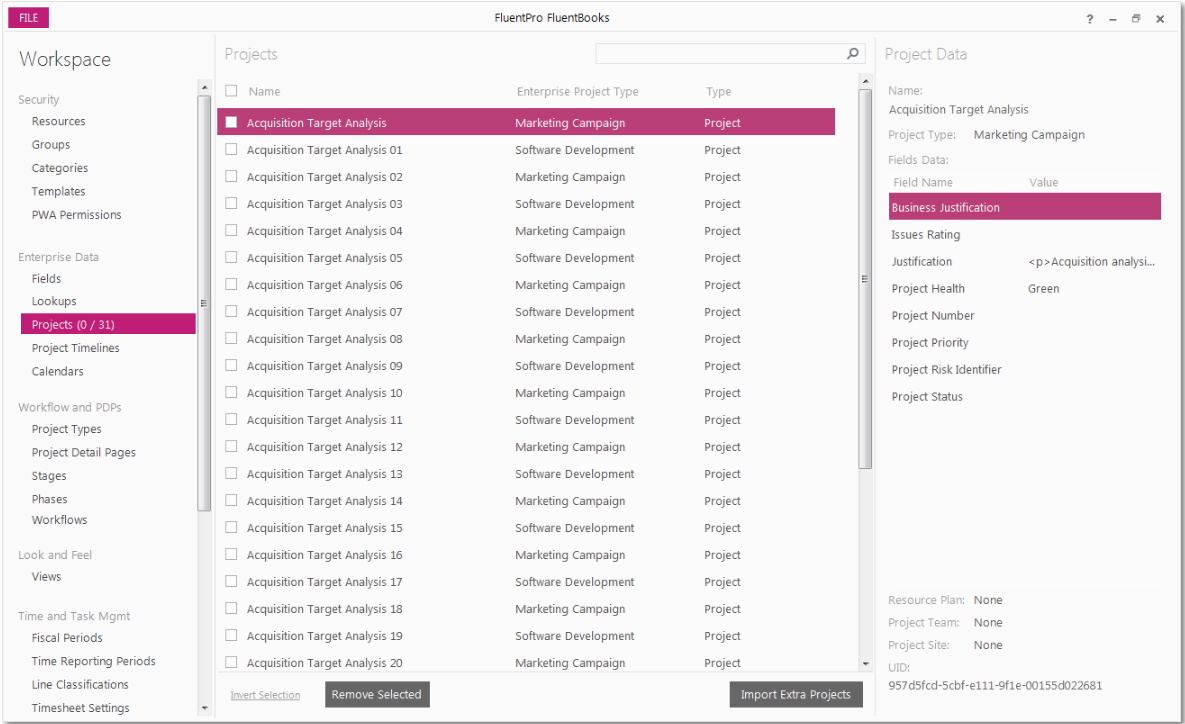1185x724 pixels.
Task: Select the Project Risk Identifier field row
Action: pyautogui.click(x=1025, y=370)
